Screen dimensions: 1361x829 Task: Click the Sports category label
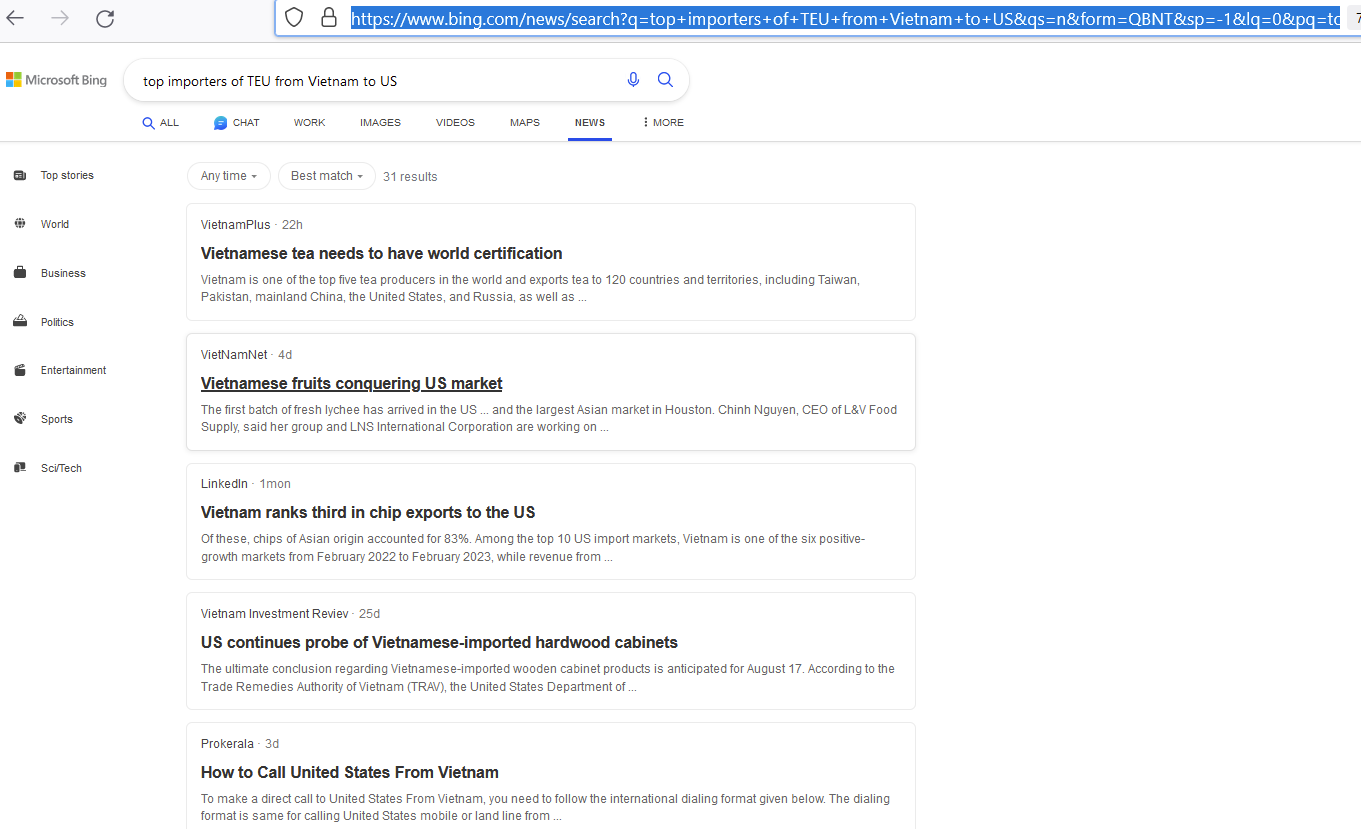pyautogui.click(x=57, y=420)
